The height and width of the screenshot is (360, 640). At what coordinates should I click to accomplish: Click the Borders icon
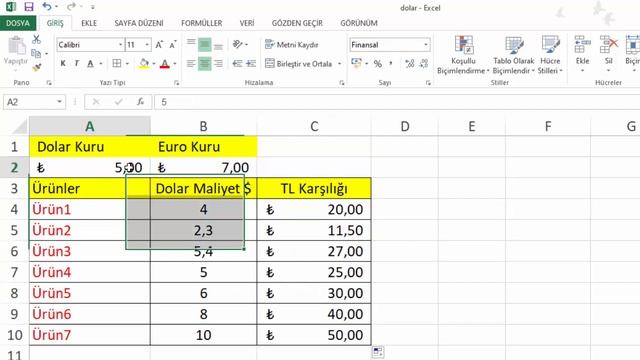[x=117, y=64]
